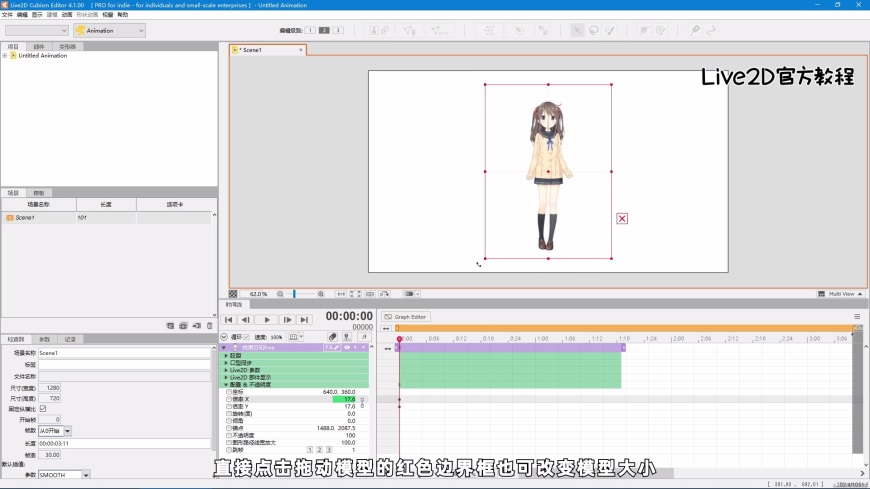Toggle keyframe box for 锚点 row
The width and height of the screenshot is (870, 489).
click(x=229, y=428)
